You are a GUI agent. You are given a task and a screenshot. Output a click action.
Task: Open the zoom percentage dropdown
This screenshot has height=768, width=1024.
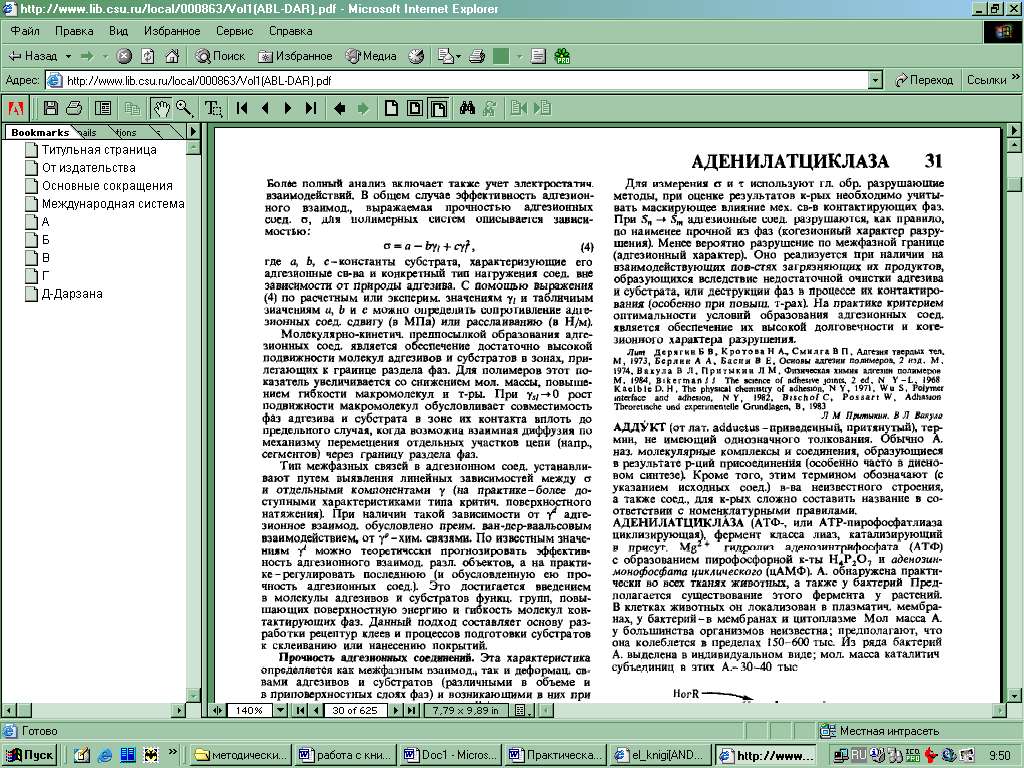click(x=280, y=711)
